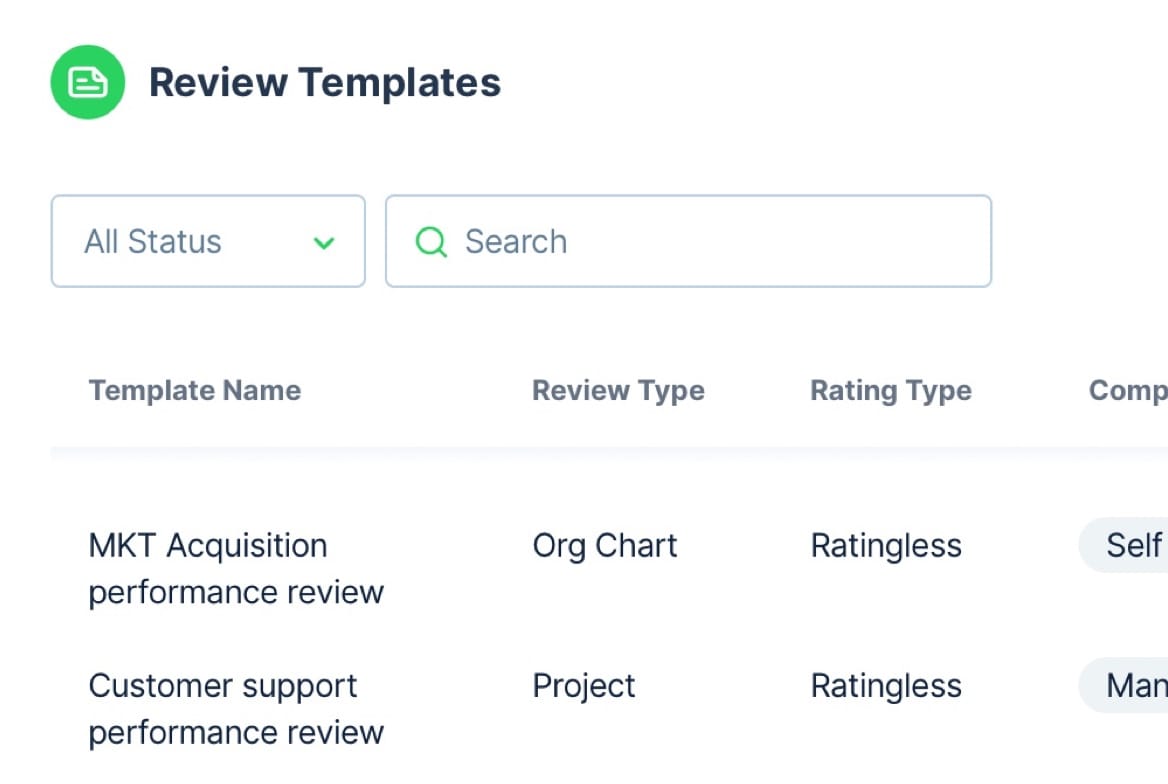Click the partially visible Completed By column header
Screen dimensions: 1168x784
1128,390
